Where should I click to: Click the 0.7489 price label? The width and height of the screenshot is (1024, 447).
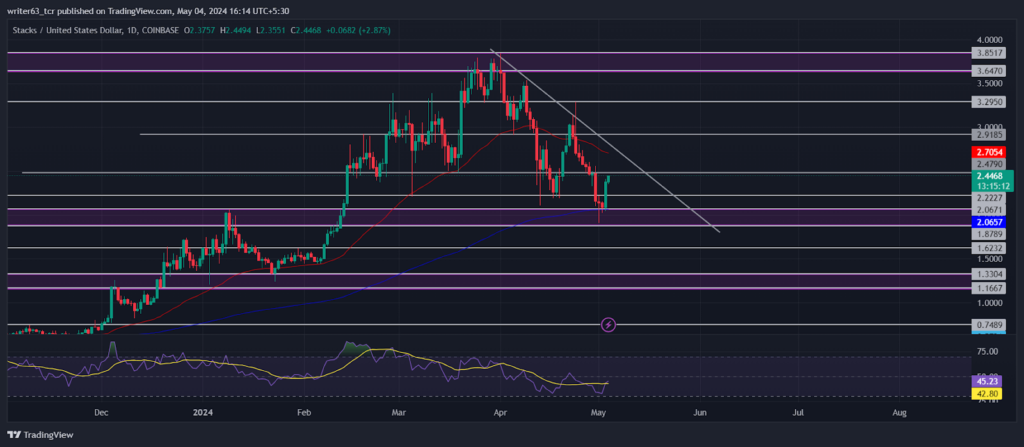coord(987,324)
